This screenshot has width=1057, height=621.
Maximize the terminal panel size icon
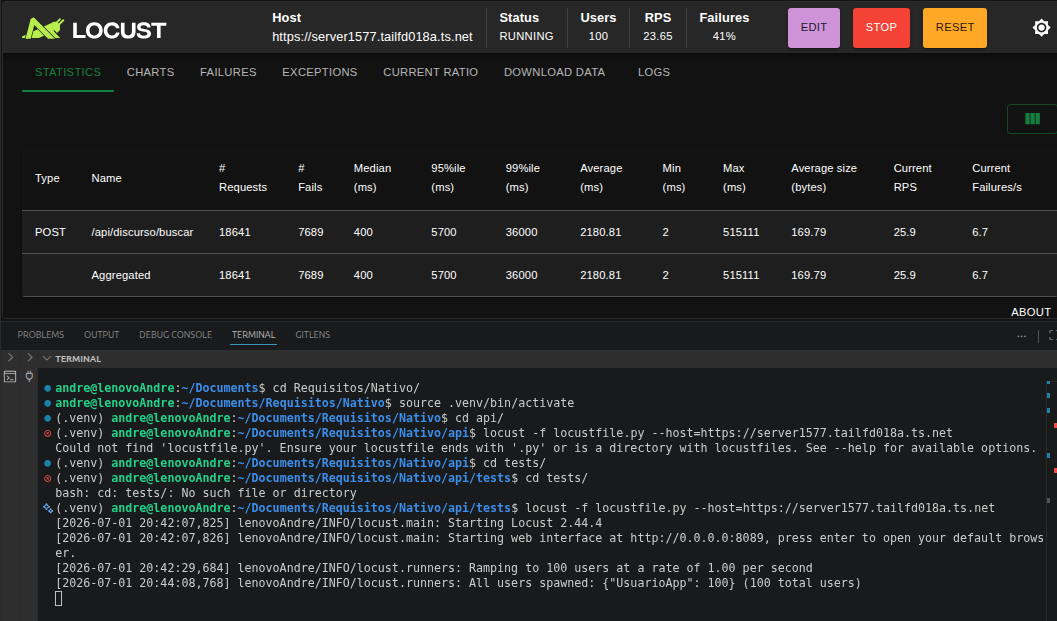(x=1052, y=335)
